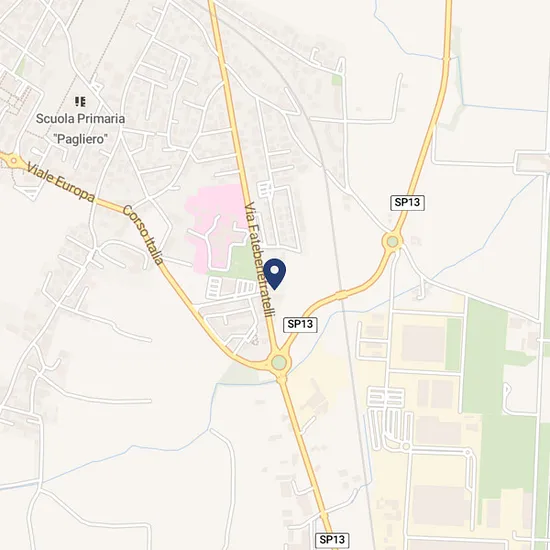Click the SP13 road shield near northern roundabout
Screen dimensions: 550x550
tap(407, 203)
